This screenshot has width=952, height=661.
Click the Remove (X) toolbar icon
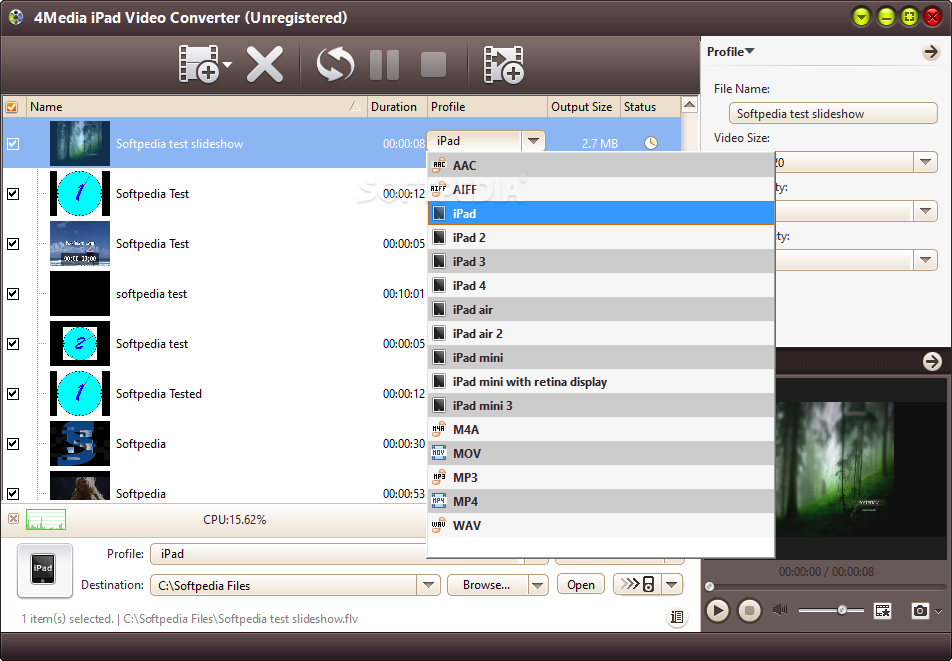pos(265,64)
